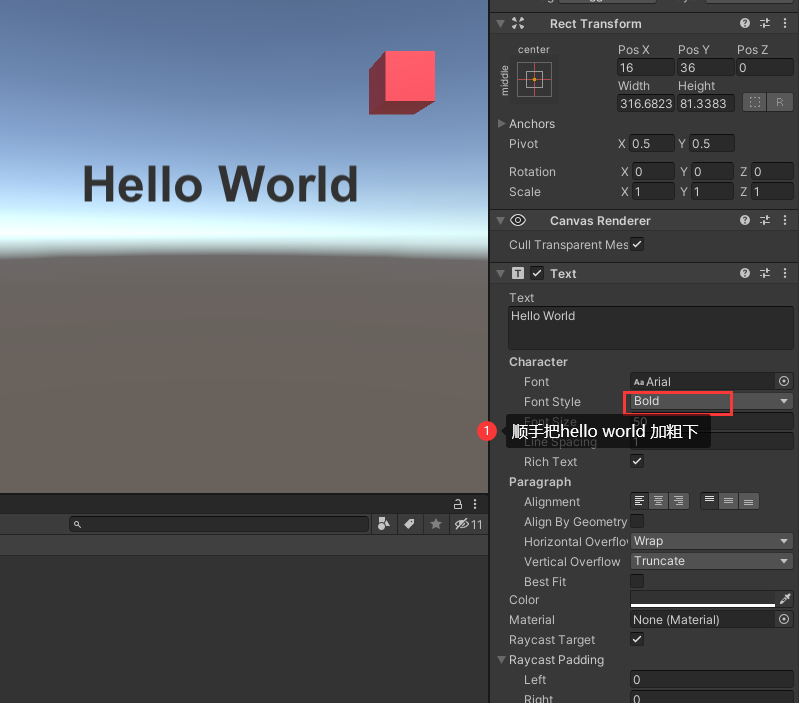Image resolution: width=799 pixels, height=703 pixels.
Task: Enable the Best Fit checkbox
Action: point(637,581)
